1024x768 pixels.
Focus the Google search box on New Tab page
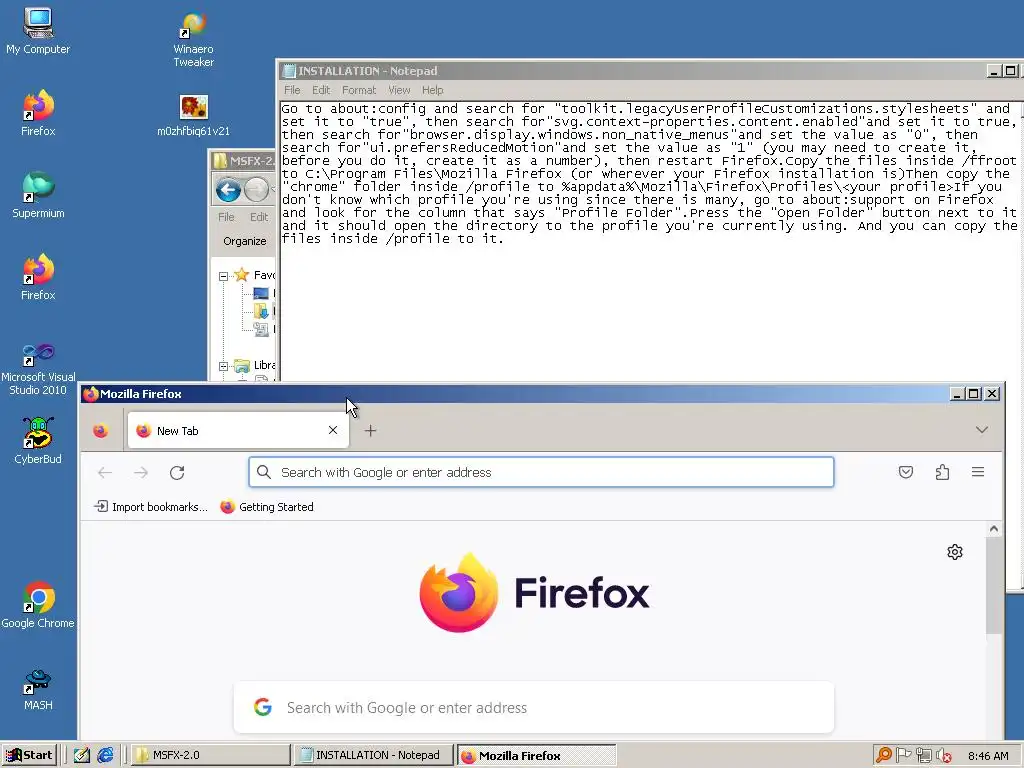(x=534, y=707)
